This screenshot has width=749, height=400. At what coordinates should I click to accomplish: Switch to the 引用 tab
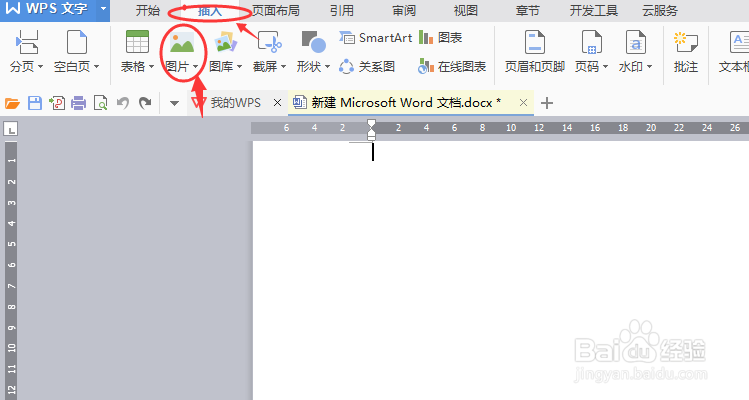tap(342, 11)
